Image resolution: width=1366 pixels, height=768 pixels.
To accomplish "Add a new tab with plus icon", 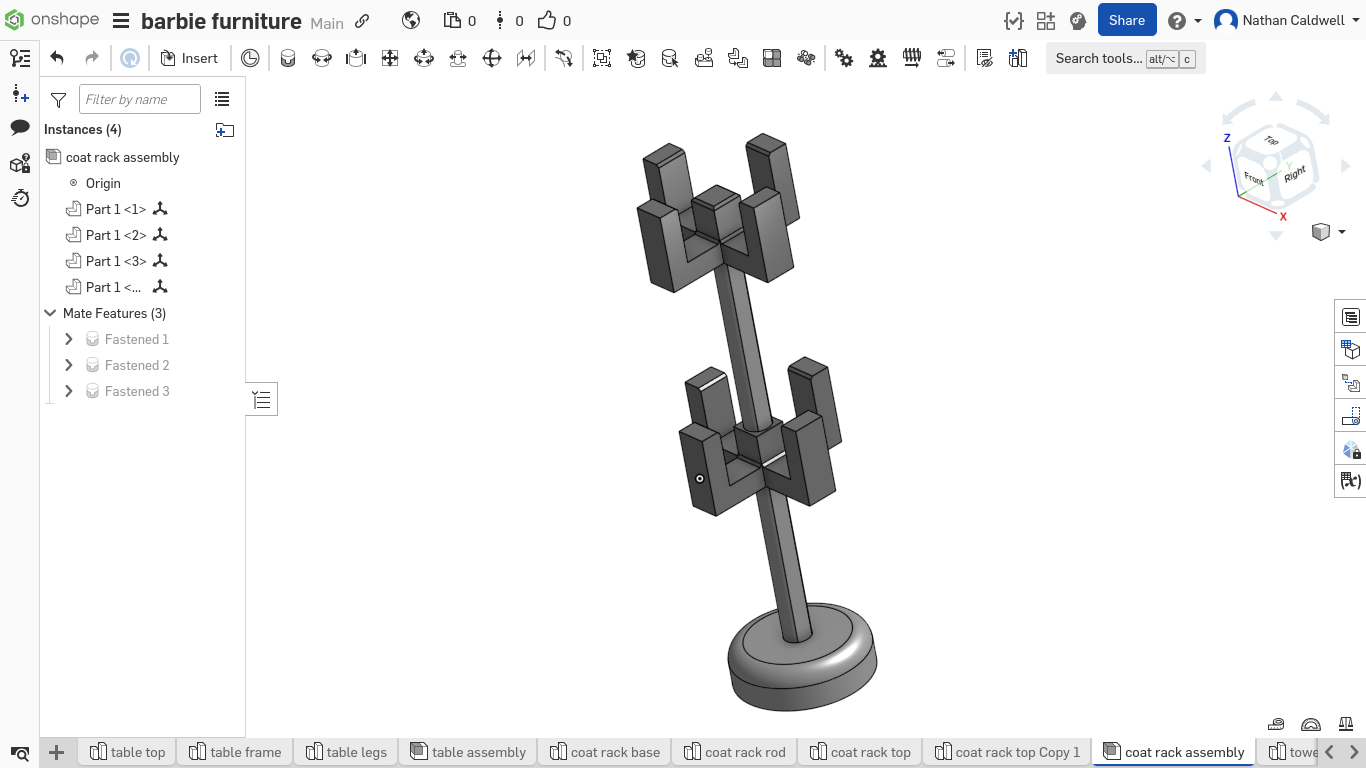I will pyautogui.click(x=57, y=752).
